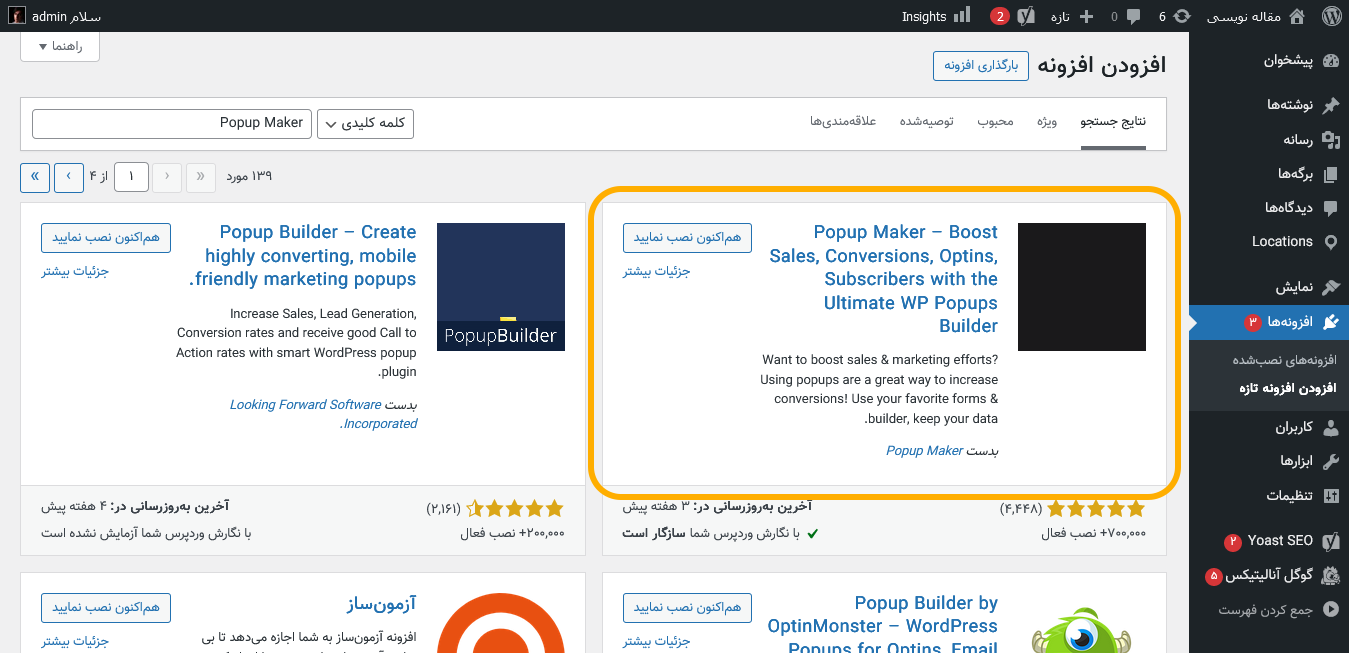The width and height of the screenshot is (1349, 653).
Task: Click the plugin search field containing Popup Maker
Action: (x=172, y=123)
